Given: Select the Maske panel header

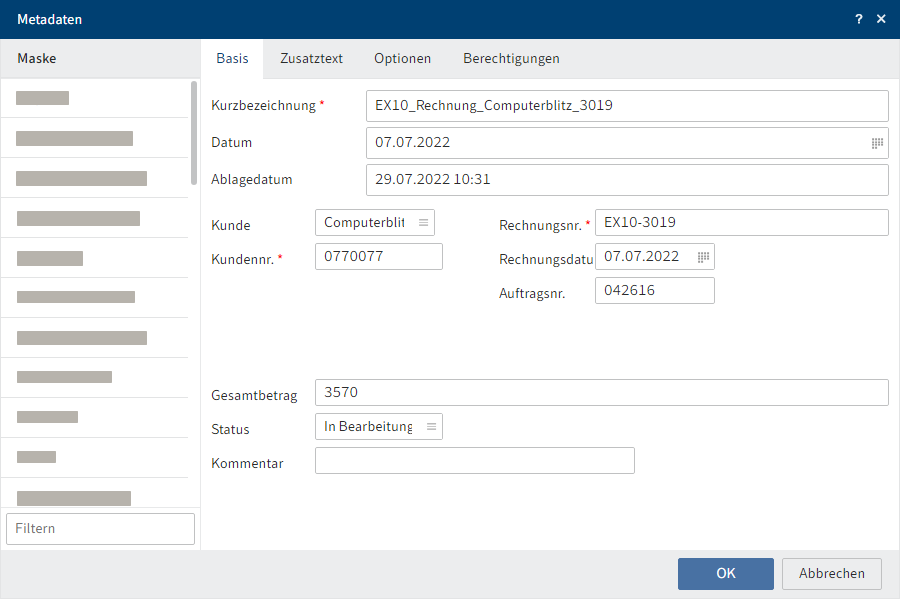Looking at the screenshot, I should (x=100, y=59).
